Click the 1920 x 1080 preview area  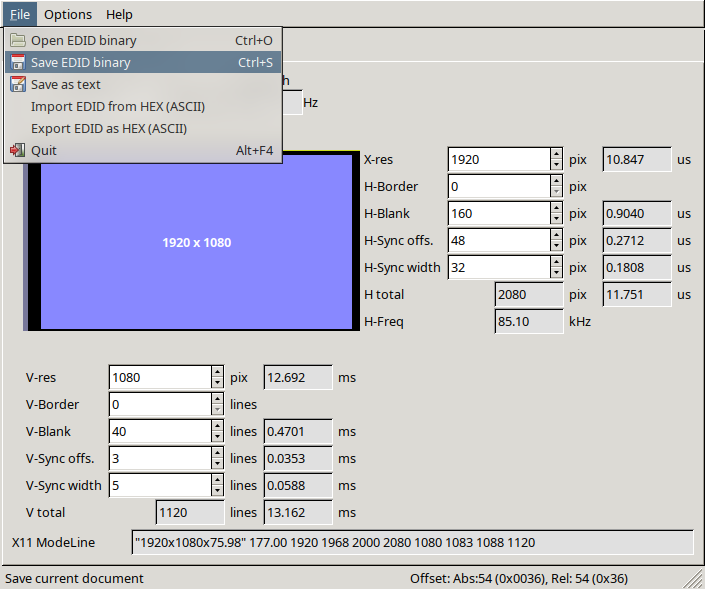tap(196, 242)
